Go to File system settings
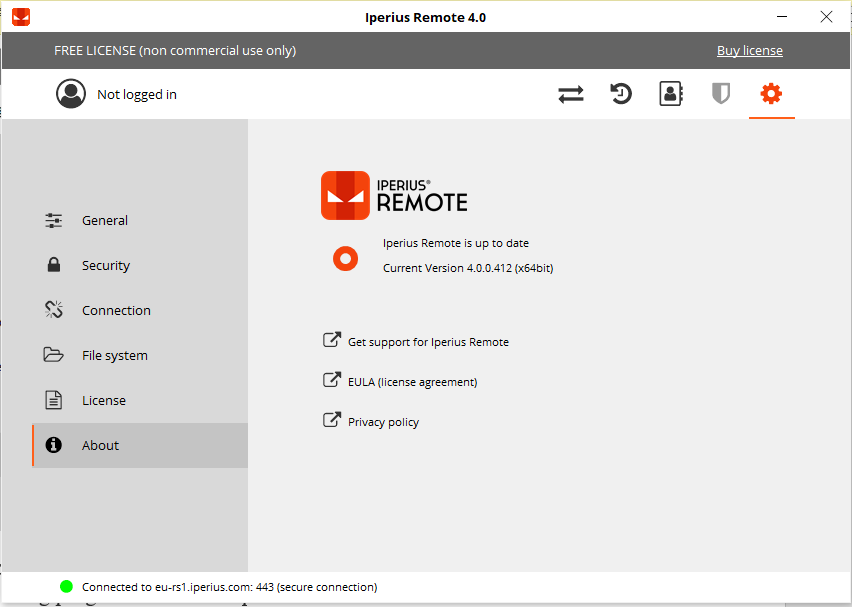This screenshot has width=852, height=607. point(114,356)
